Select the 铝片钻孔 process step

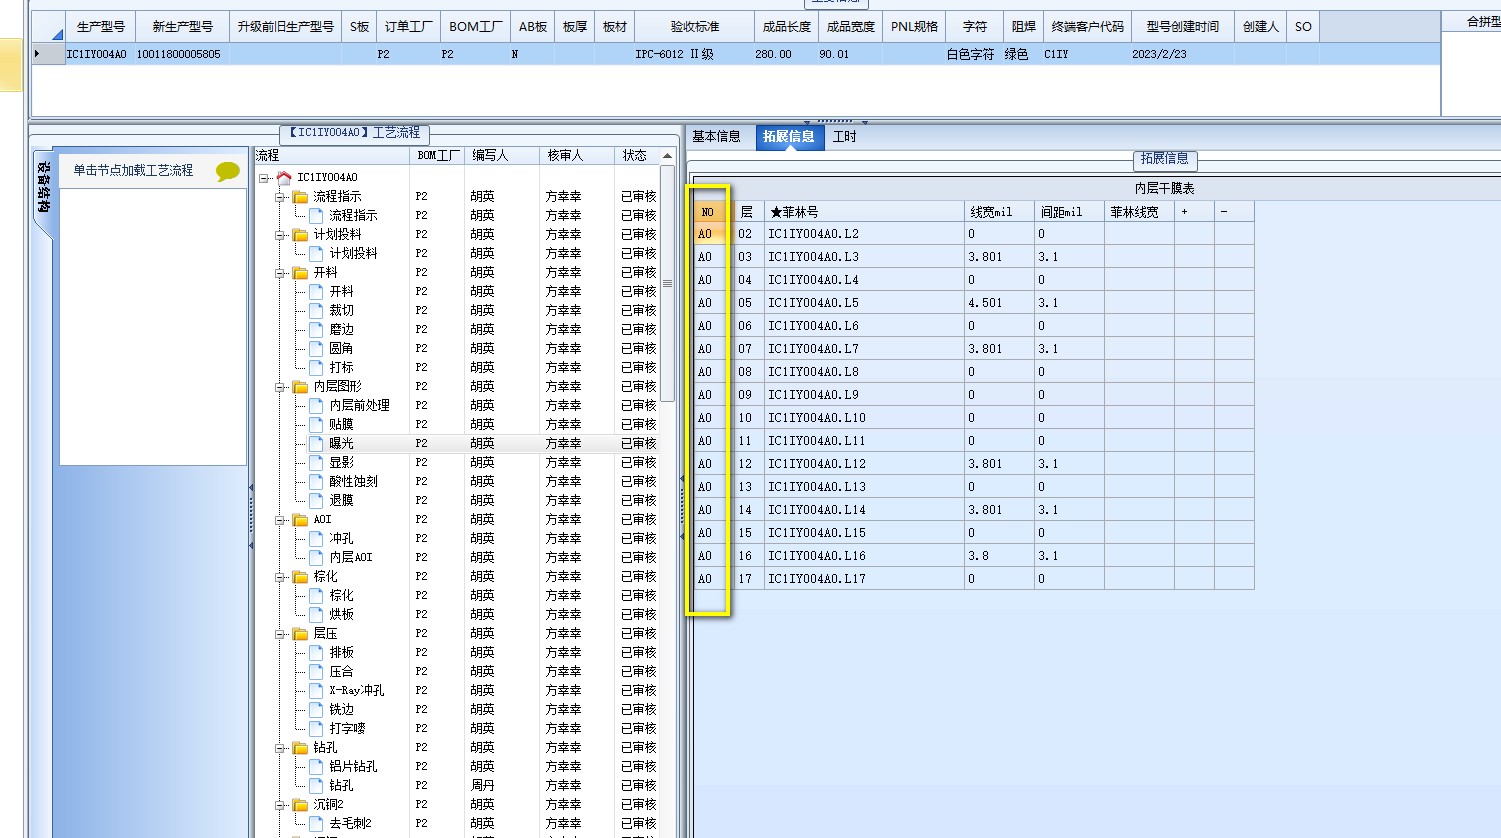tap(353, 767)
